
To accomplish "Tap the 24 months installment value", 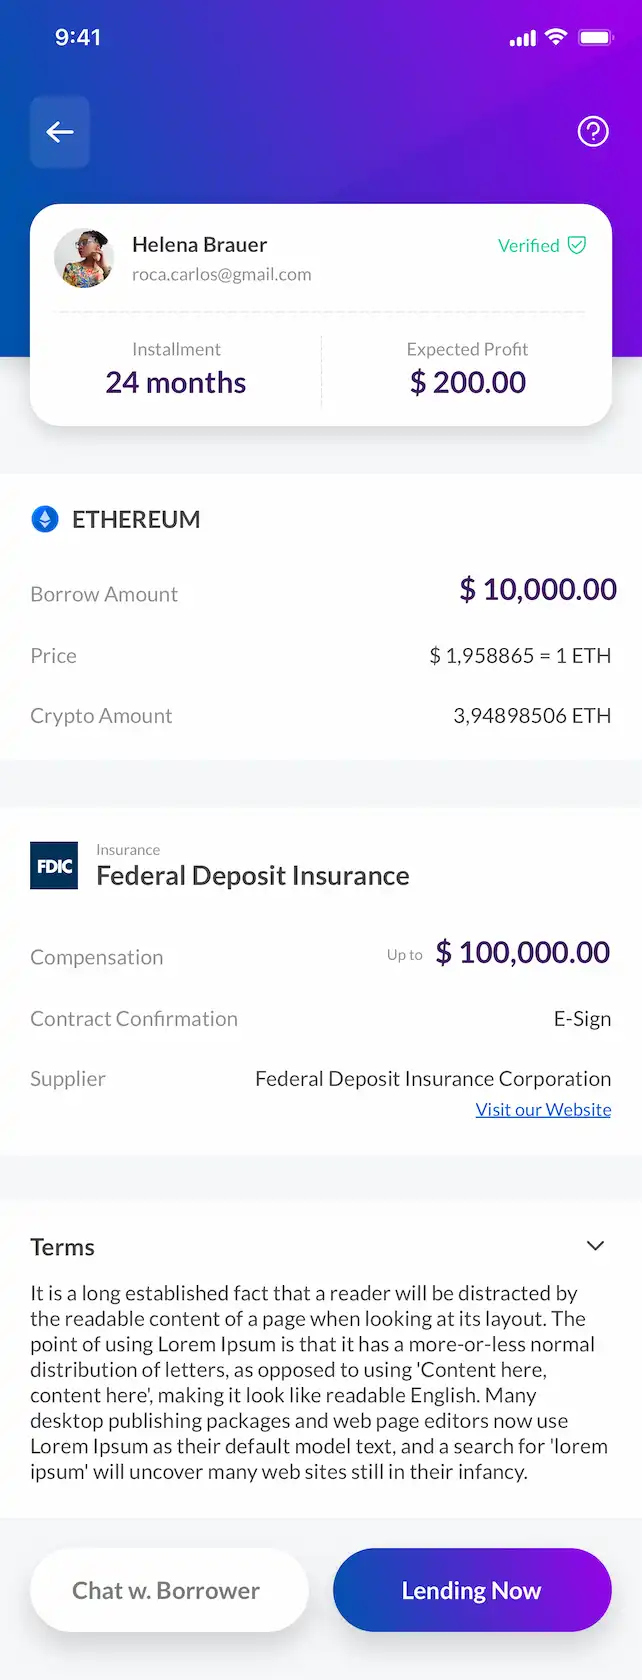I will [176, 382].
